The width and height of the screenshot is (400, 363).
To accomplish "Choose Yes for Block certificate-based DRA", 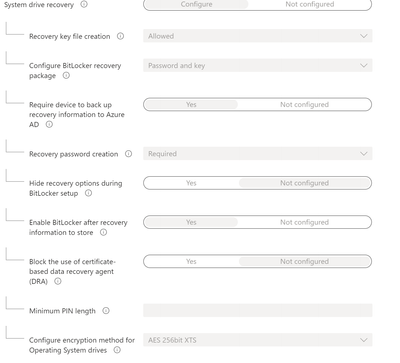I will [x=191, y=261].
